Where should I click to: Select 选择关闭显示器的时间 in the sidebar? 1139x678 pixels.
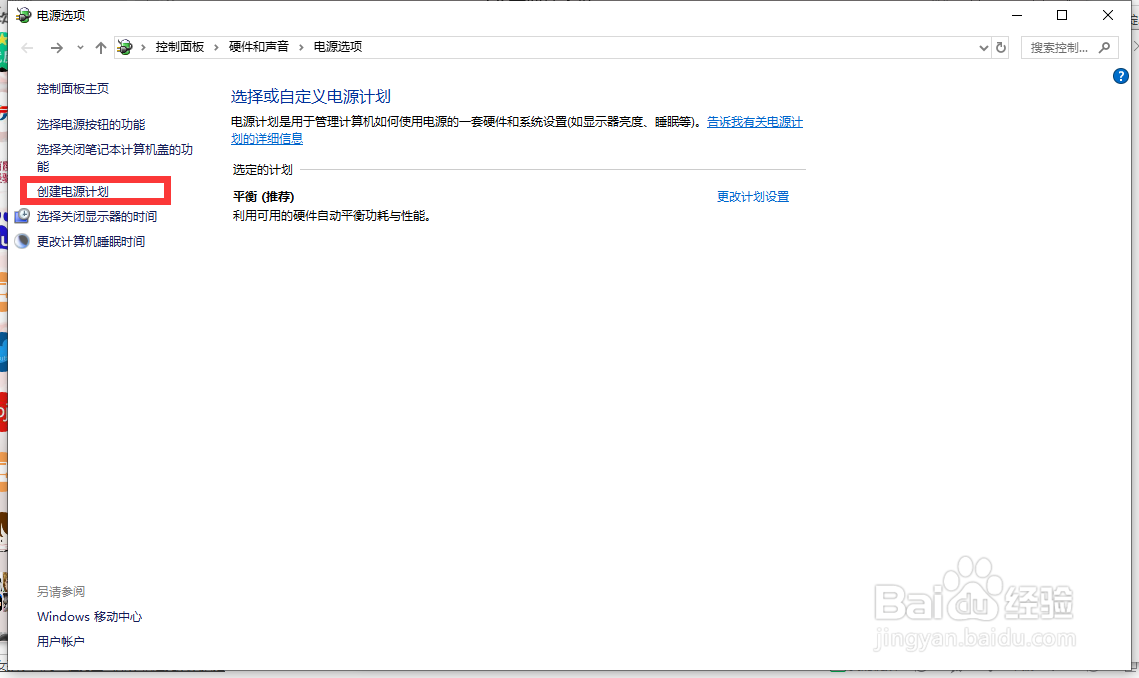[97, 216]
